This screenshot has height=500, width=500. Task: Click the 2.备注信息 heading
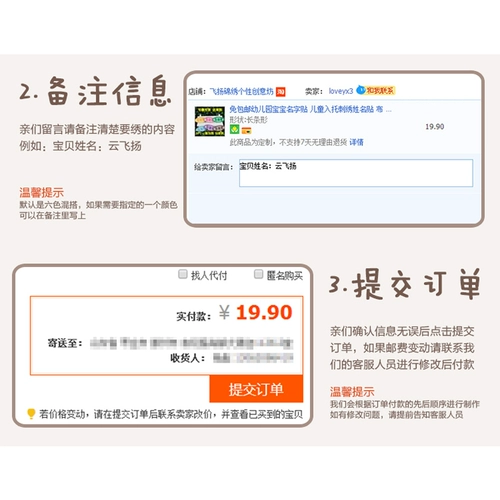pos(95,91)
